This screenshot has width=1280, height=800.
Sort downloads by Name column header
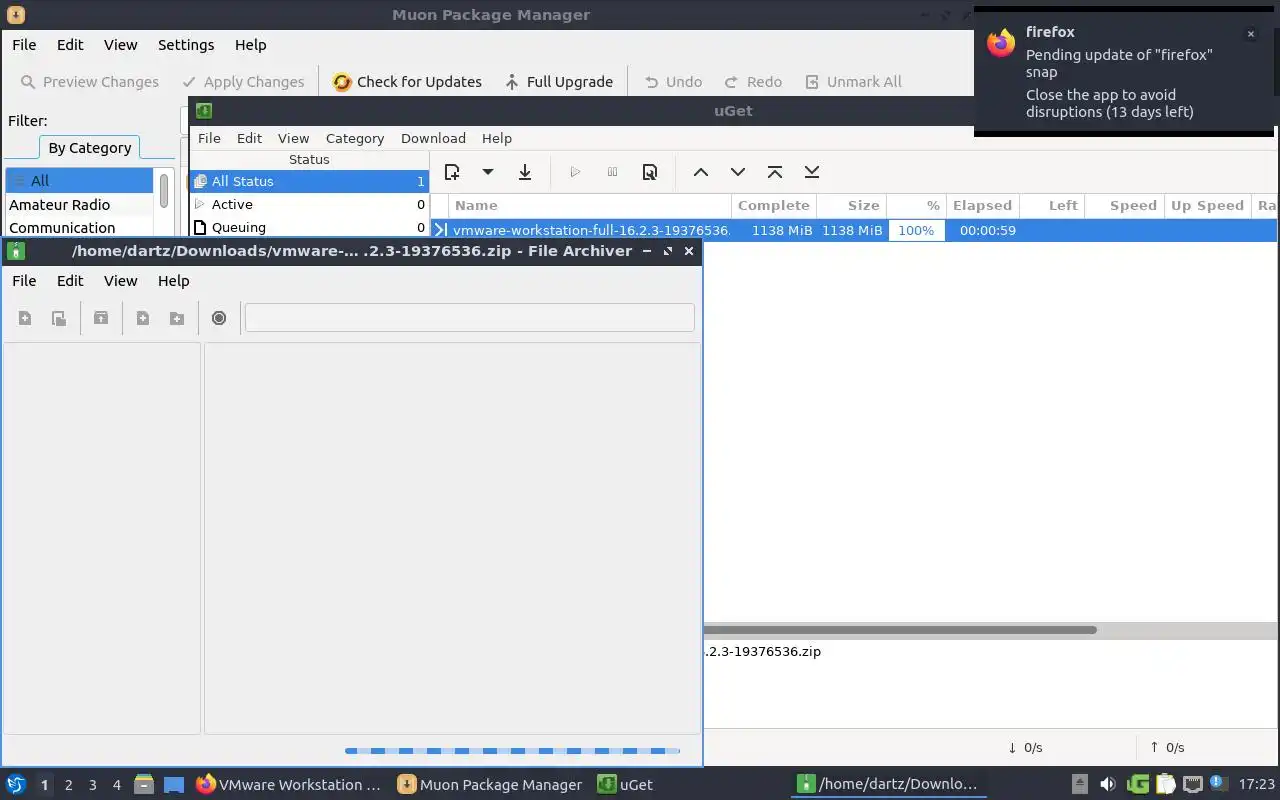coord(590,205)
